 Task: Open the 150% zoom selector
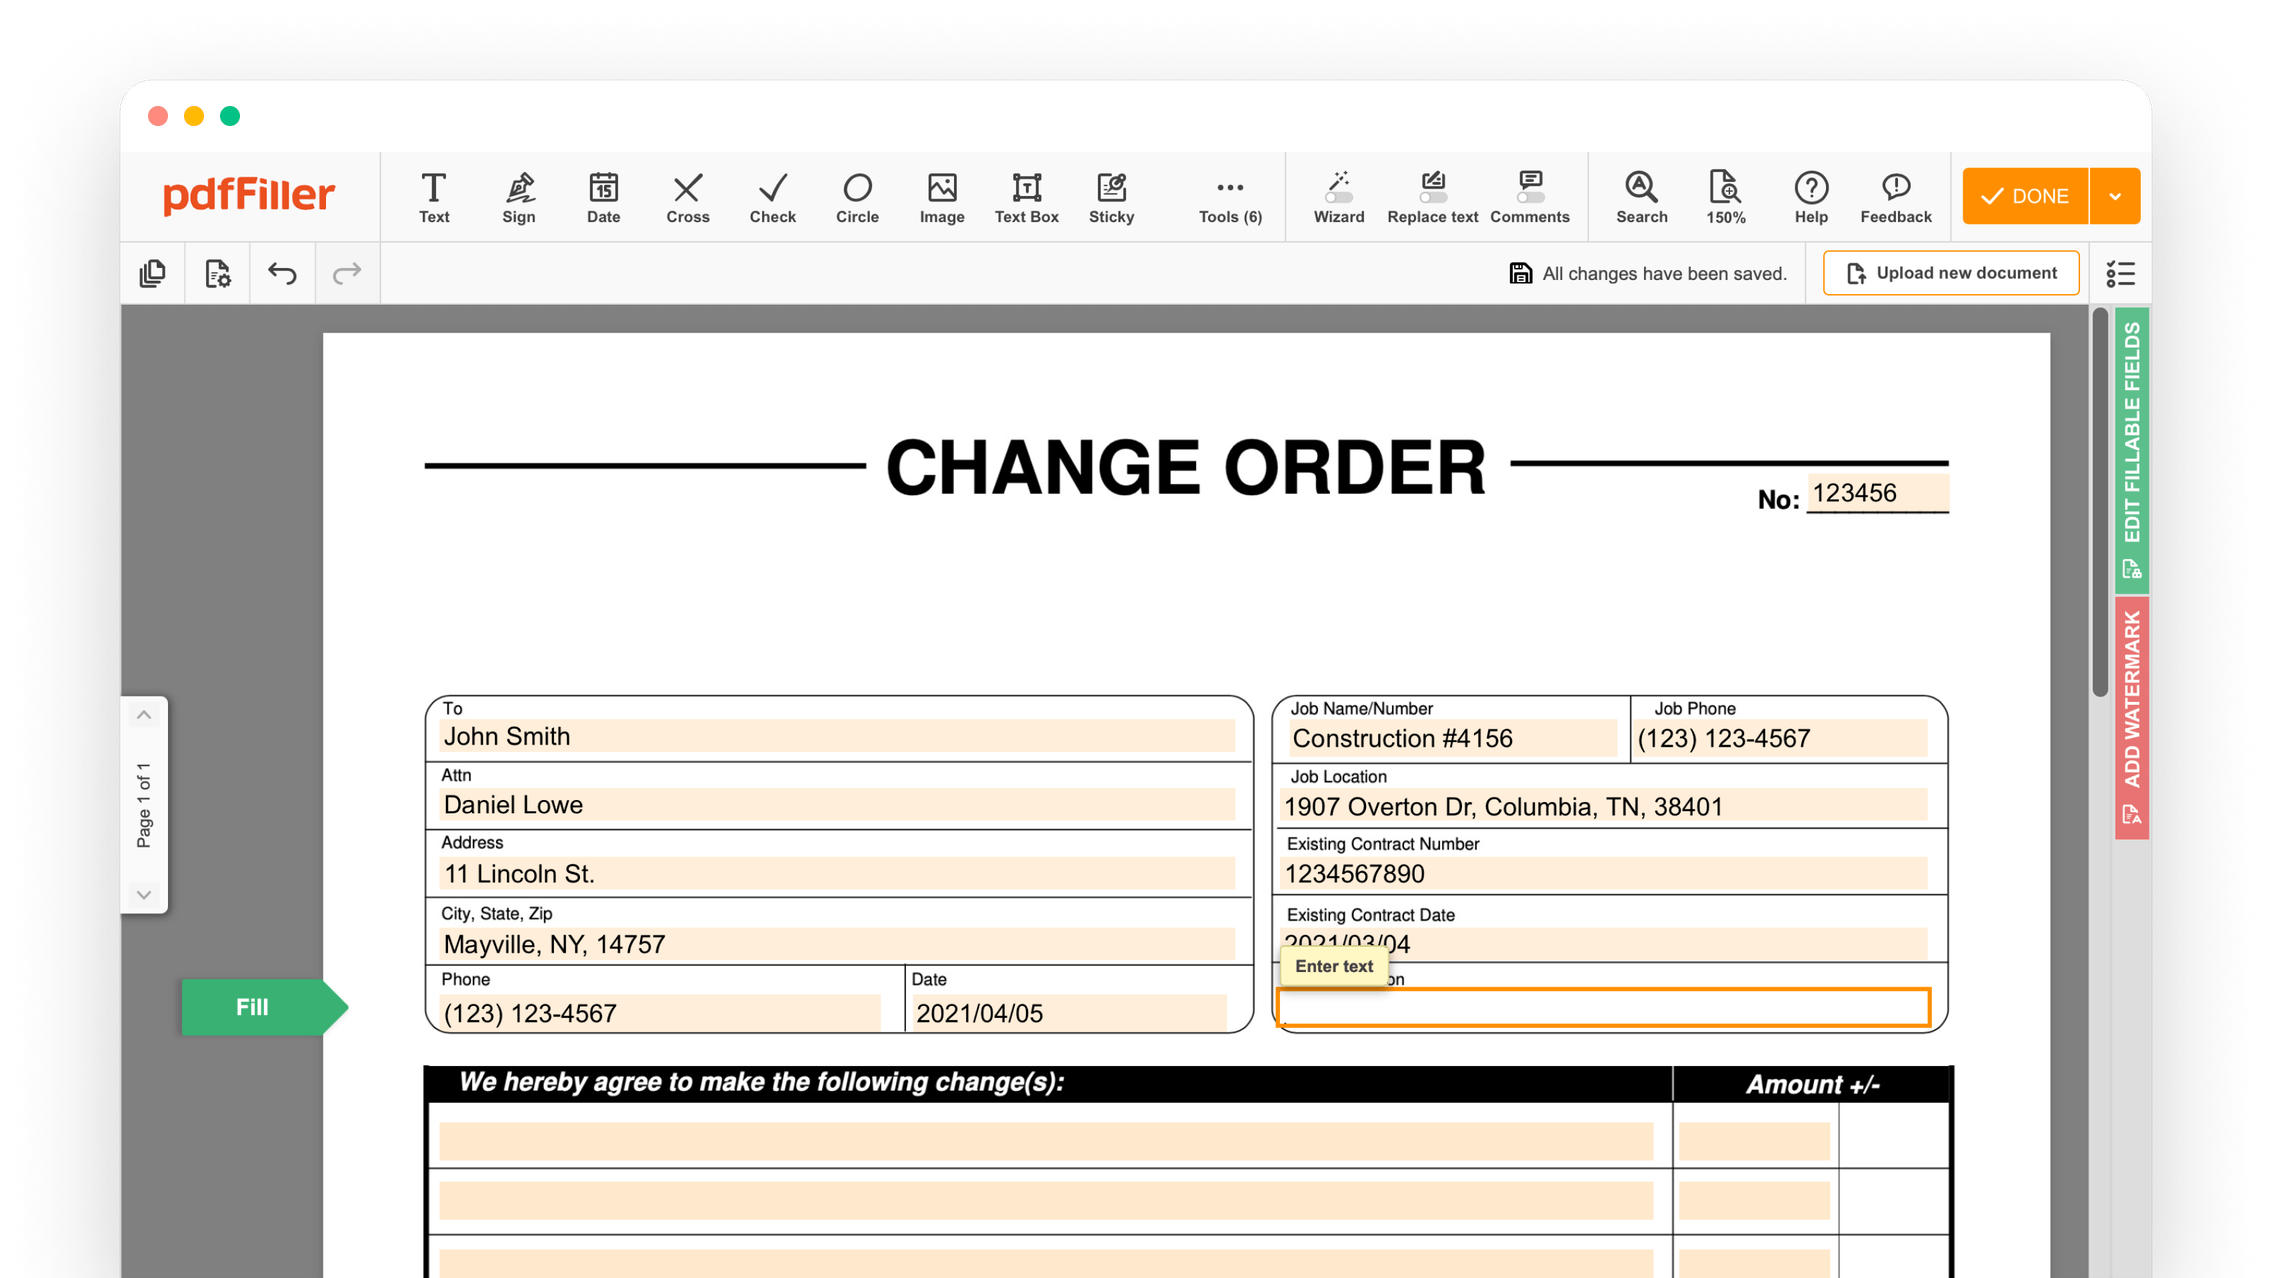pos(1725,196)
